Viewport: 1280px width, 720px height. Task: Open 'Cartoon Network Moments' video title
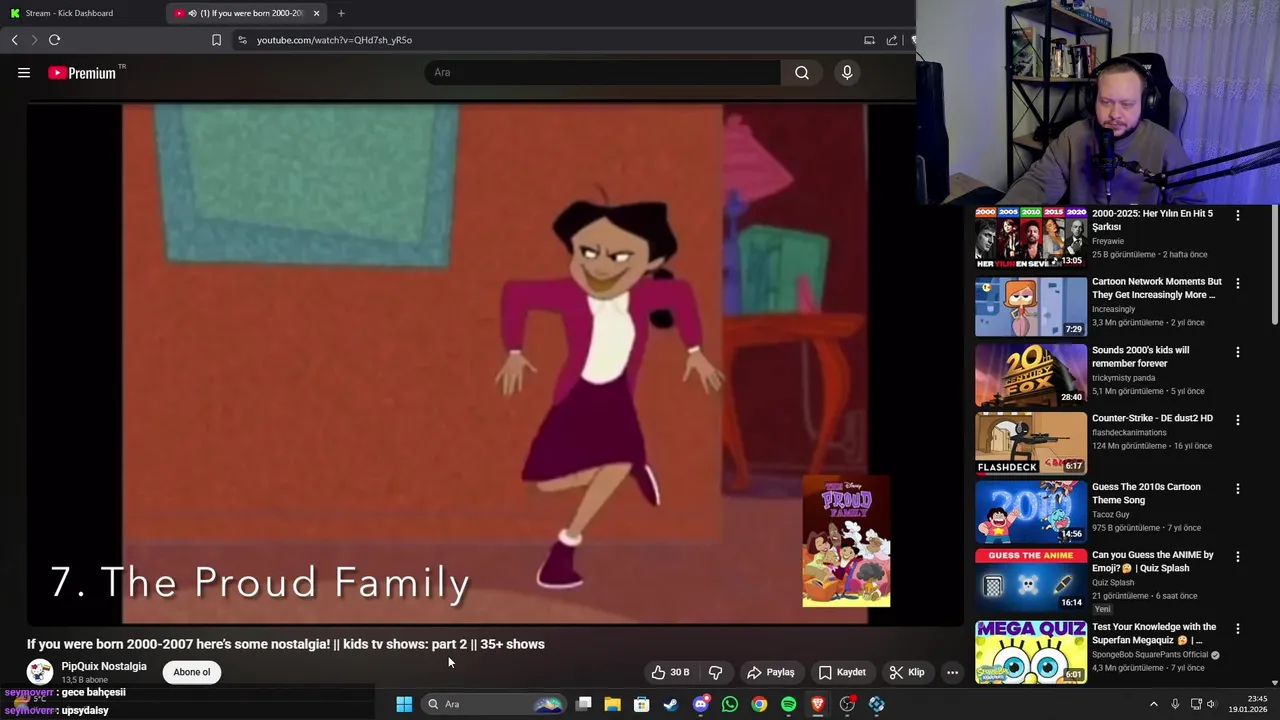[x=1157, y=288]
